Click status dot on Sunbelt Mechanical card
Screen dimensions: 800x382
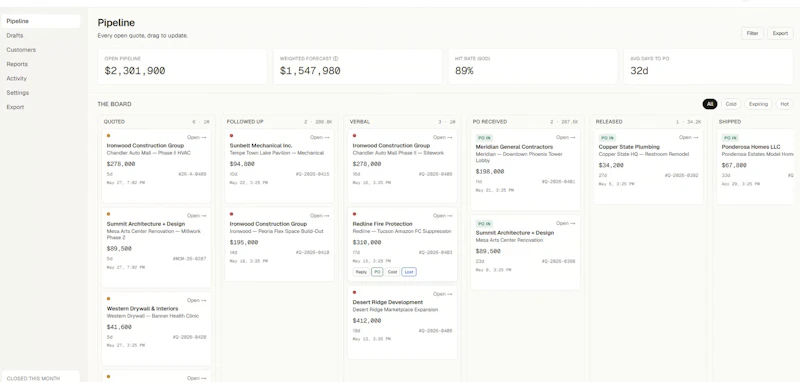click(x=232, y=136)
